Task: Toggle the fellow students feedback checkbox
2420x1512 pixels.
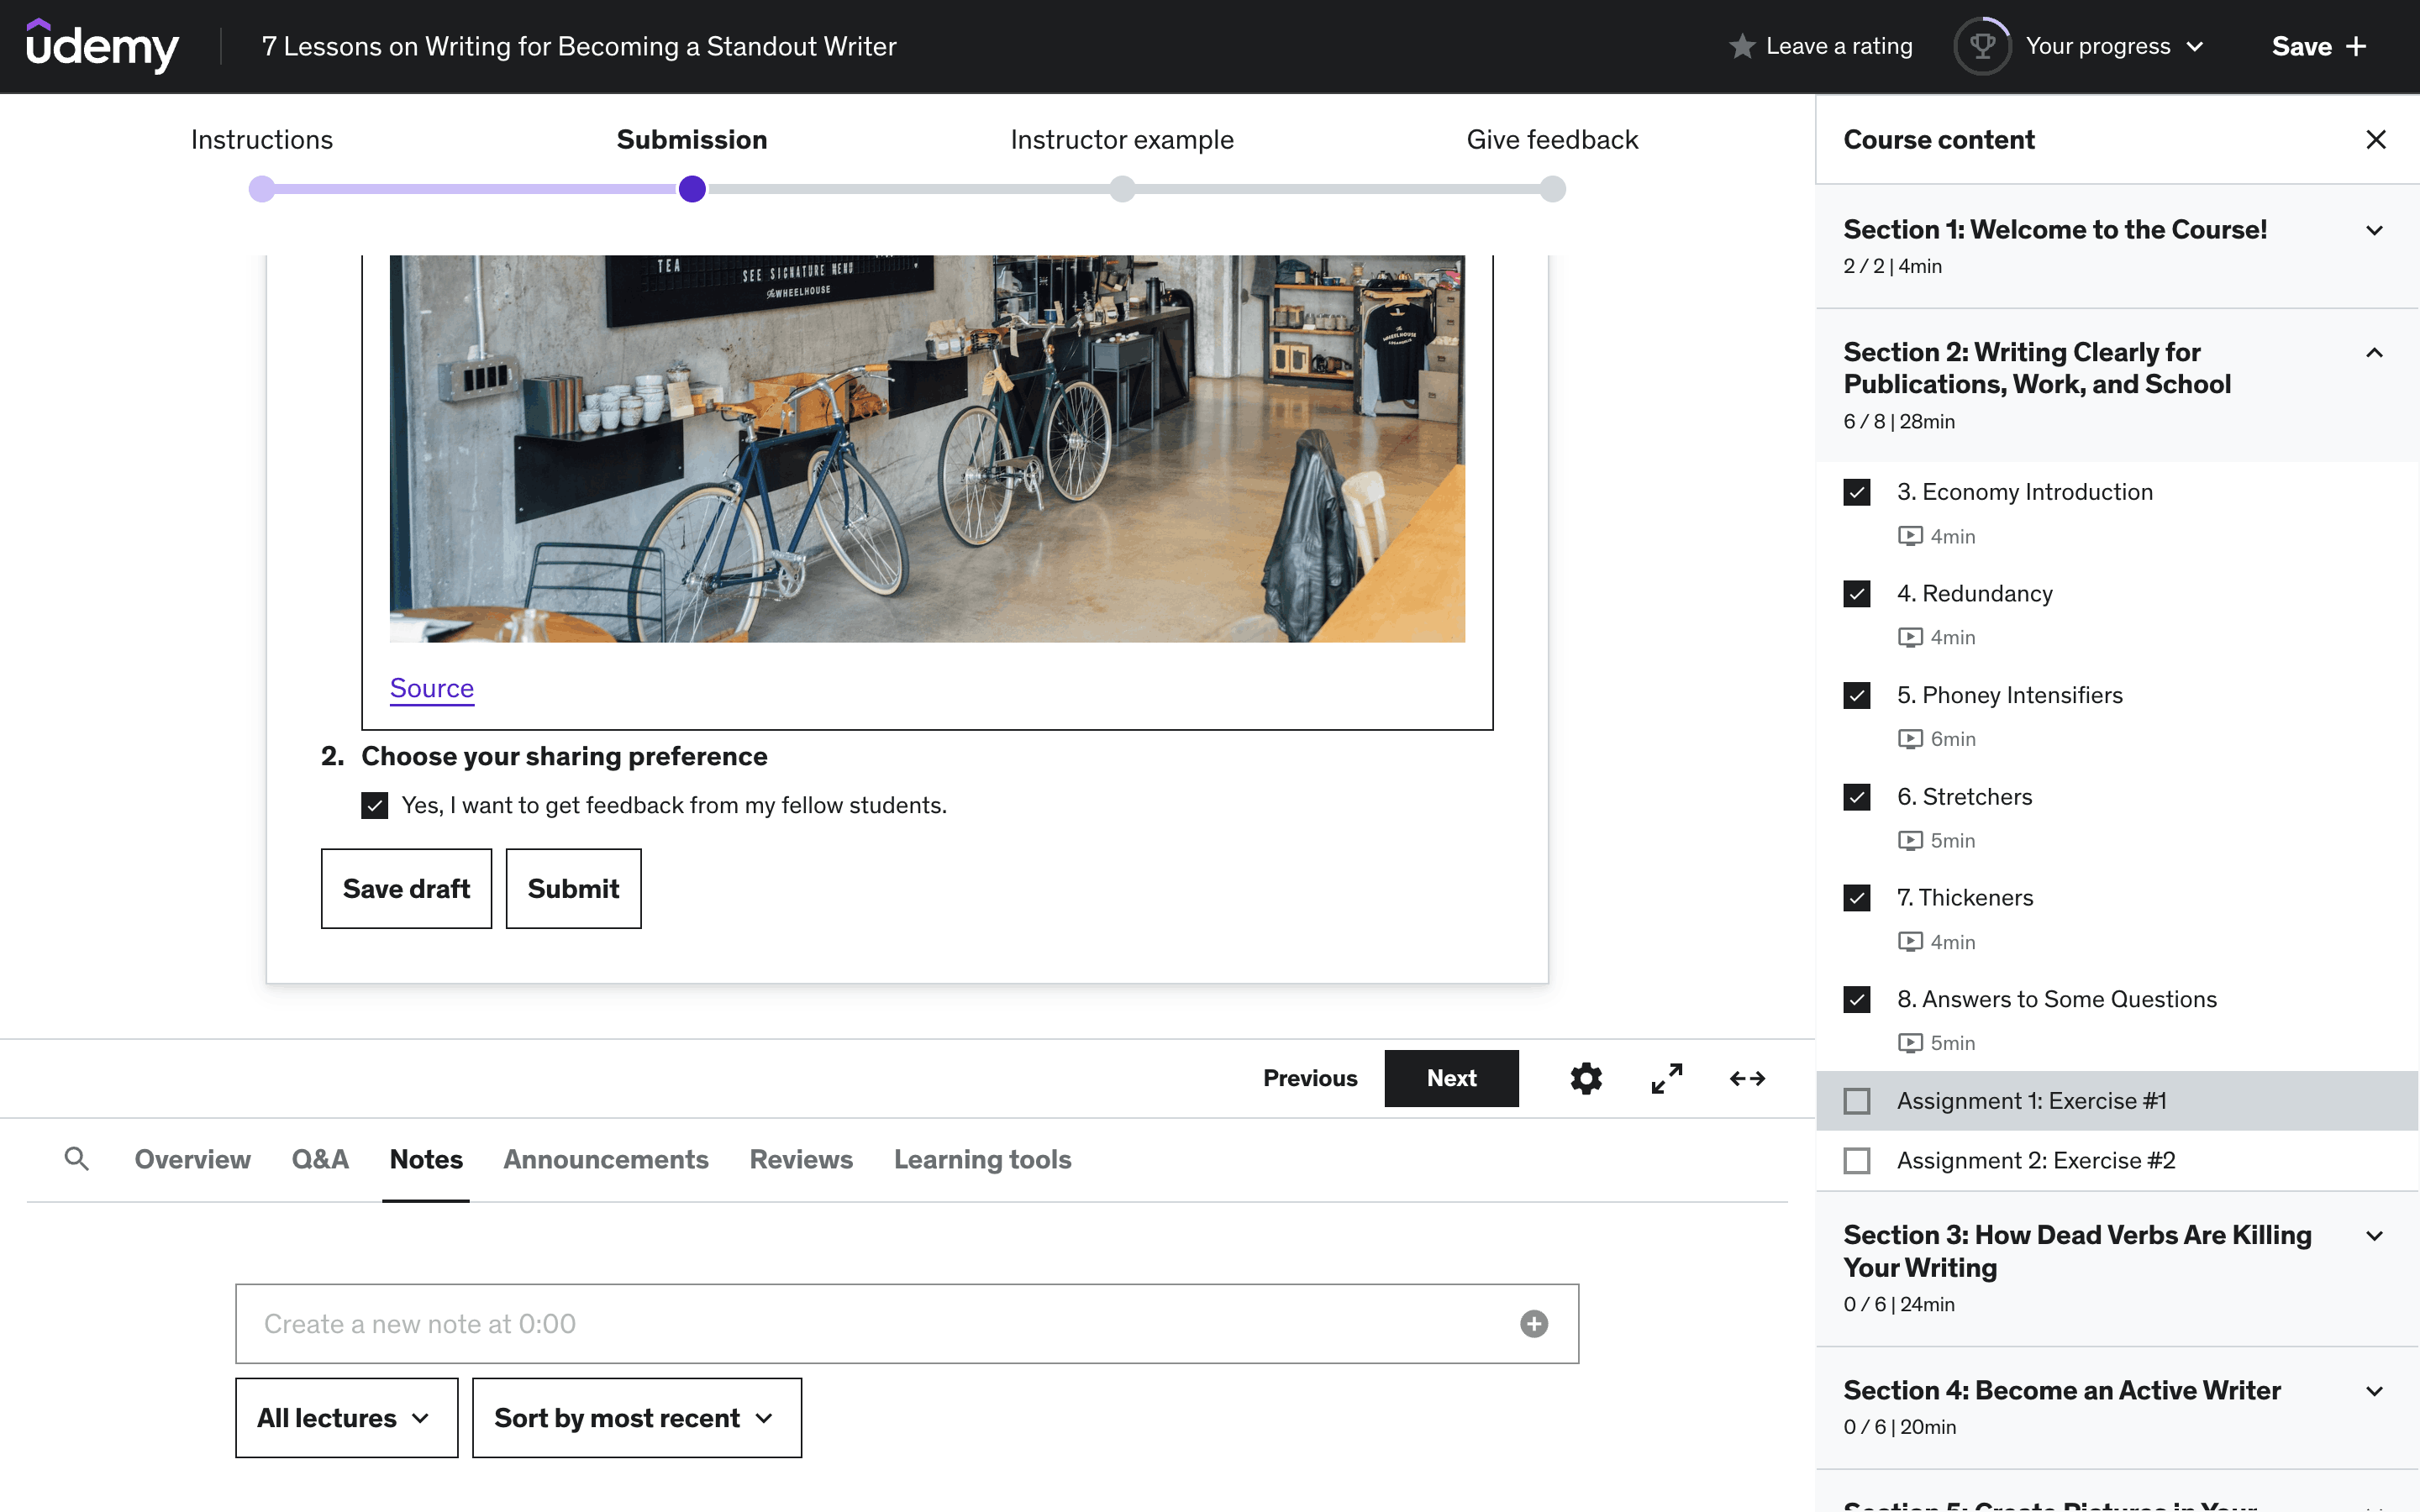Action: (374, 806)
